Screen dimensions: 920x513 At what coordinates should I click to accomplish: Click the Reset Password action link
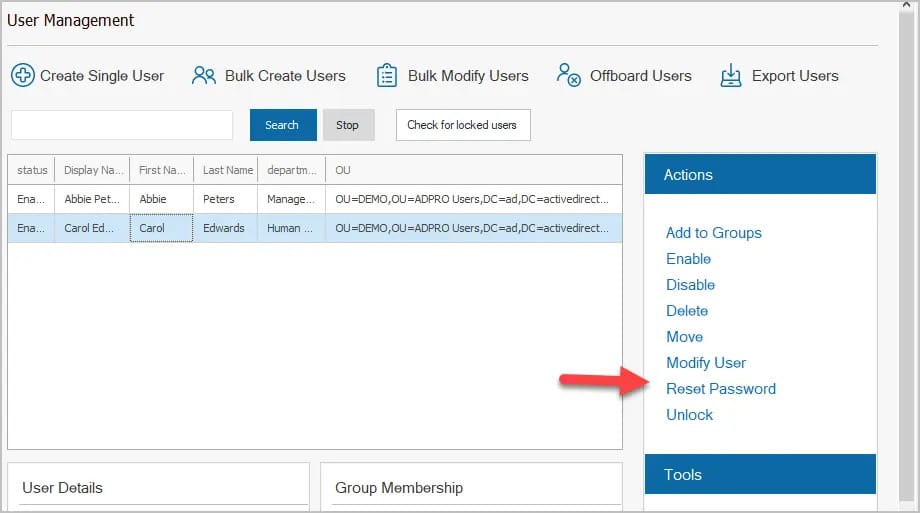click(721, 389)
